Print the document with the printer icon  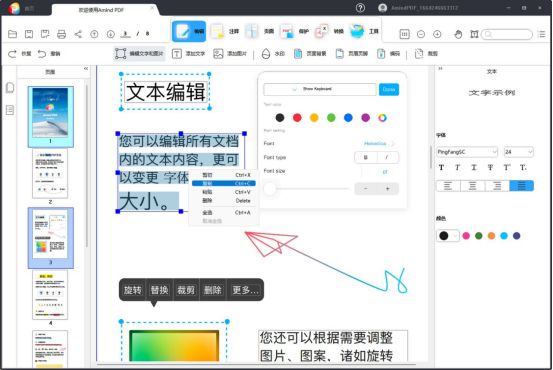(61, 34)
